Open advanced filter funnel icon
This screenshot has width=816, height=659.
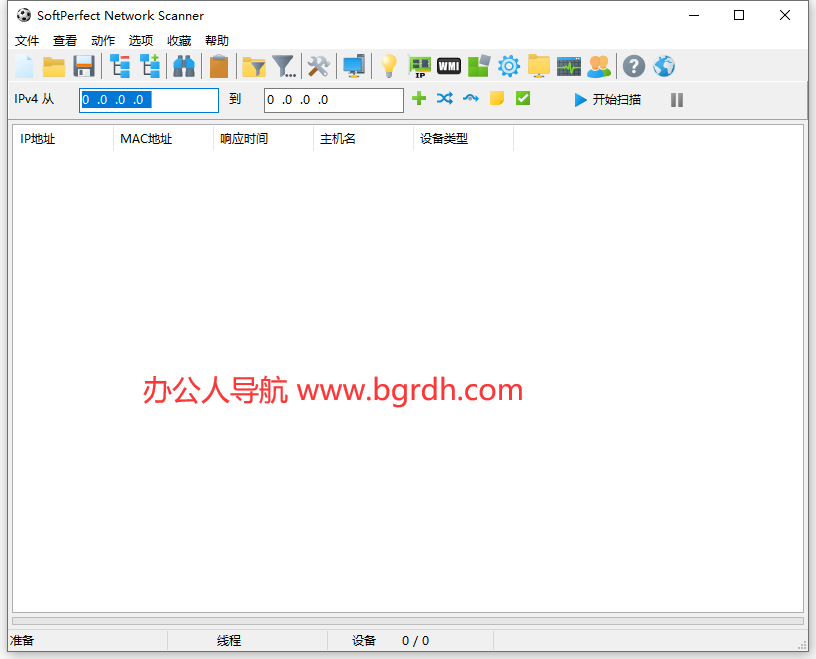(285, 67)
